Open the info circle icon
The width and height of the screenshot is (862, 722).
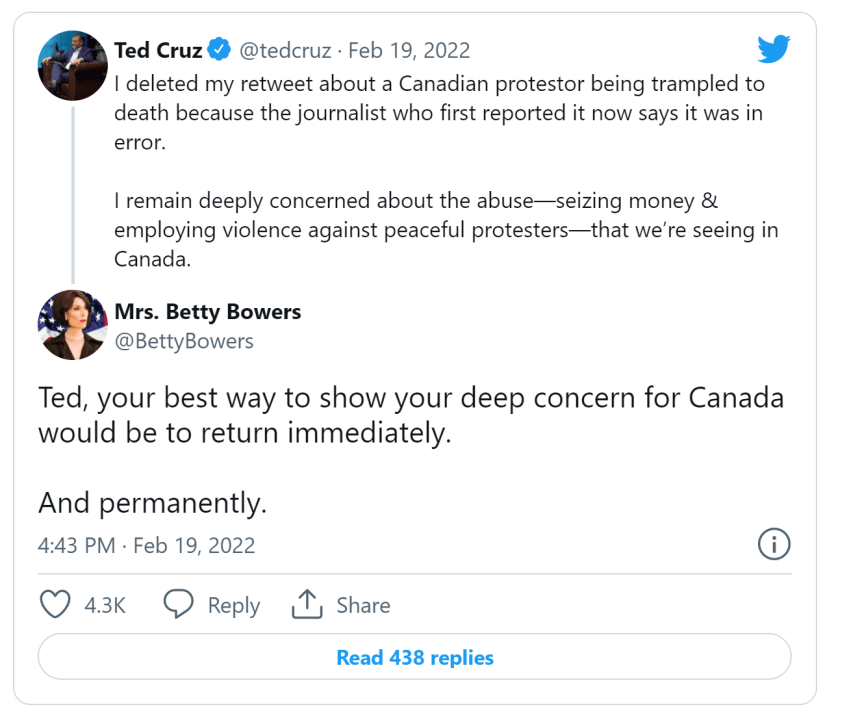774,545
